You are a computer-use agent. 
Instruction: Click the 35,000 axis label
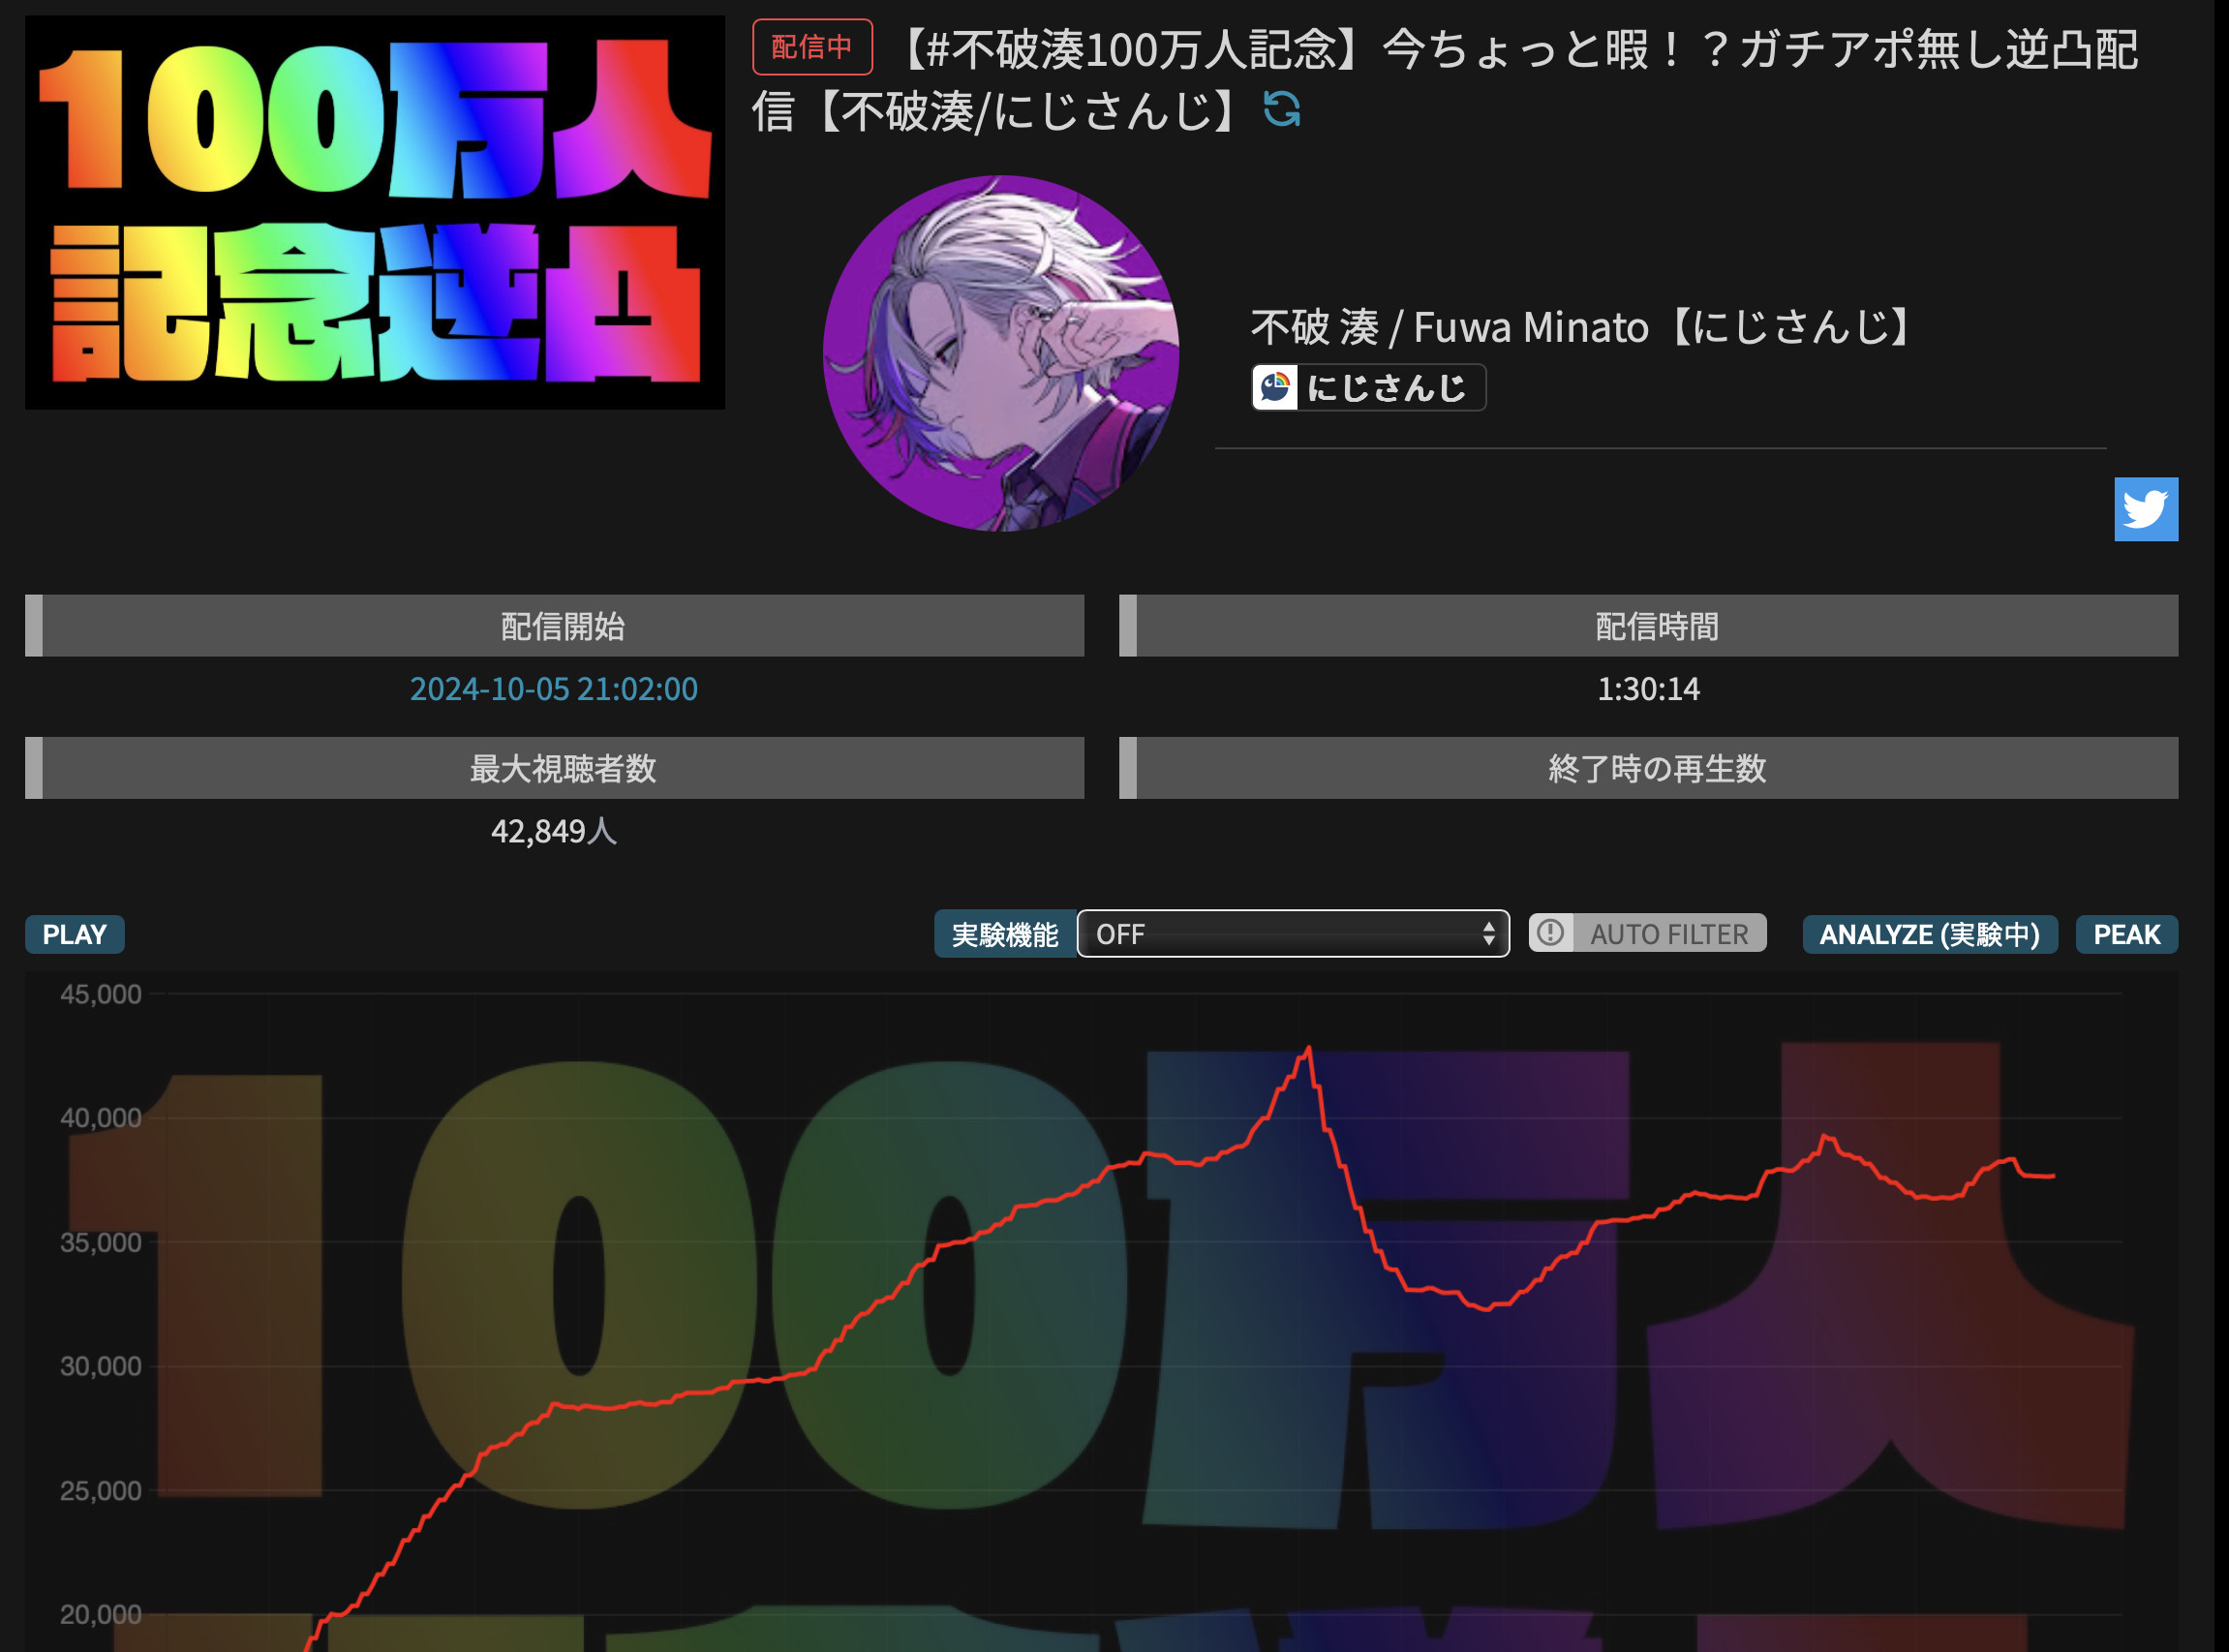(101, 1242)
